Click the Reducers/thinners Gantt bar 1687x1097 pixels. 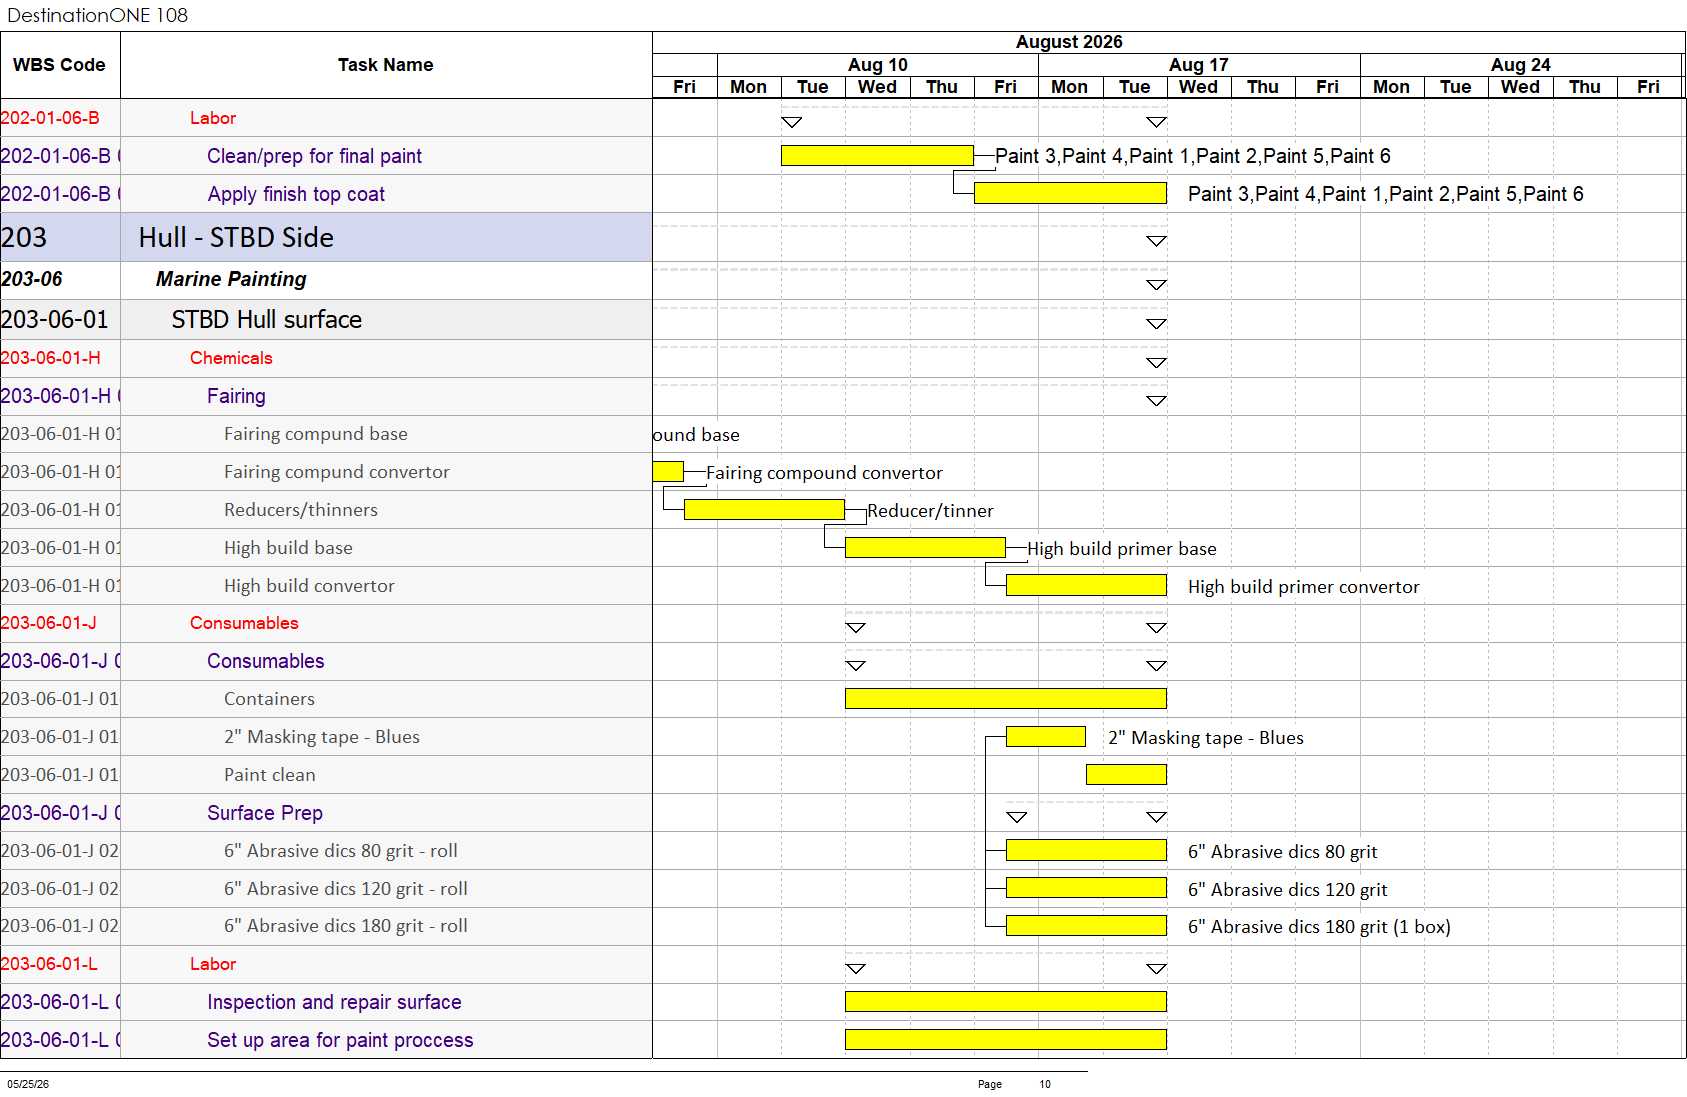pyautogui.click(x=764, y=509)
